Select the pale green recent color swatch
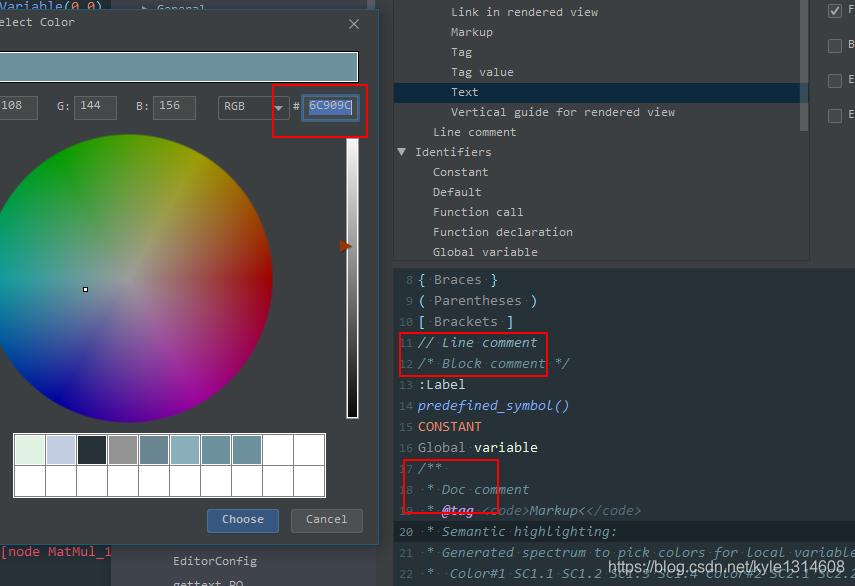This screenshot has height=586, width=855. click(30, 450)
